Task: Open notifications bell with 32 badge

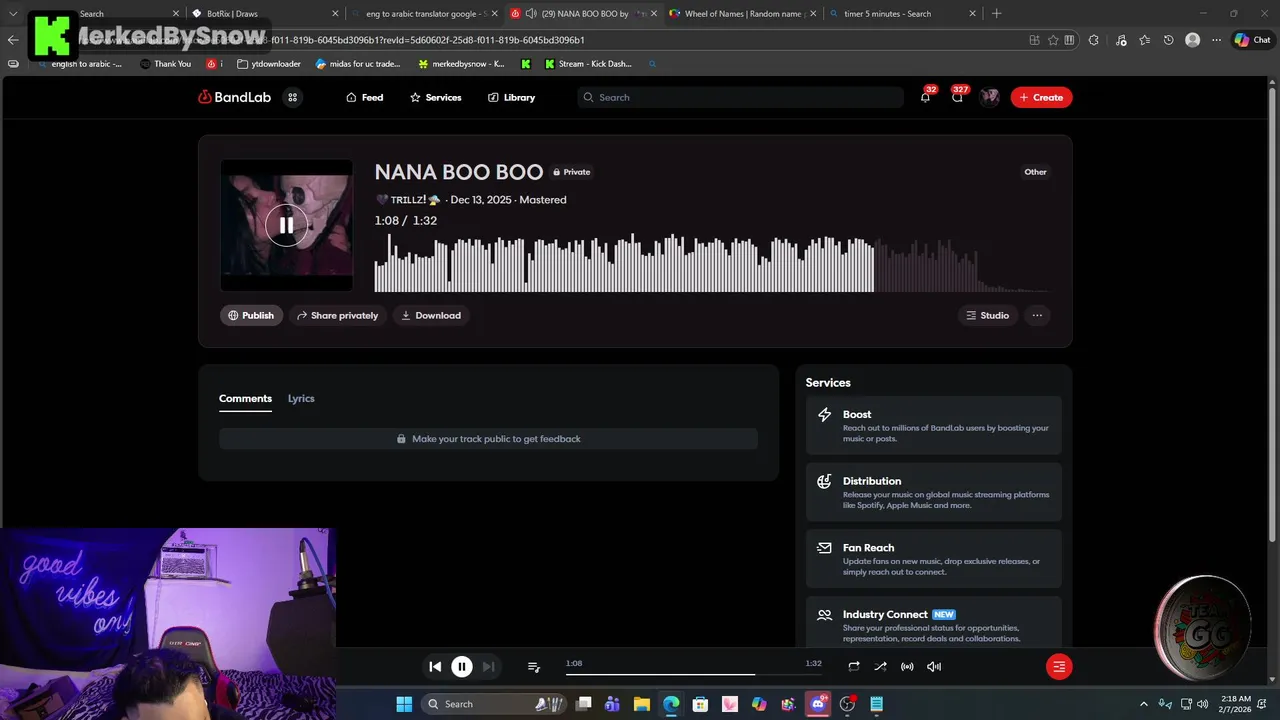Action: pyautogui.click(x=925, y=97)
